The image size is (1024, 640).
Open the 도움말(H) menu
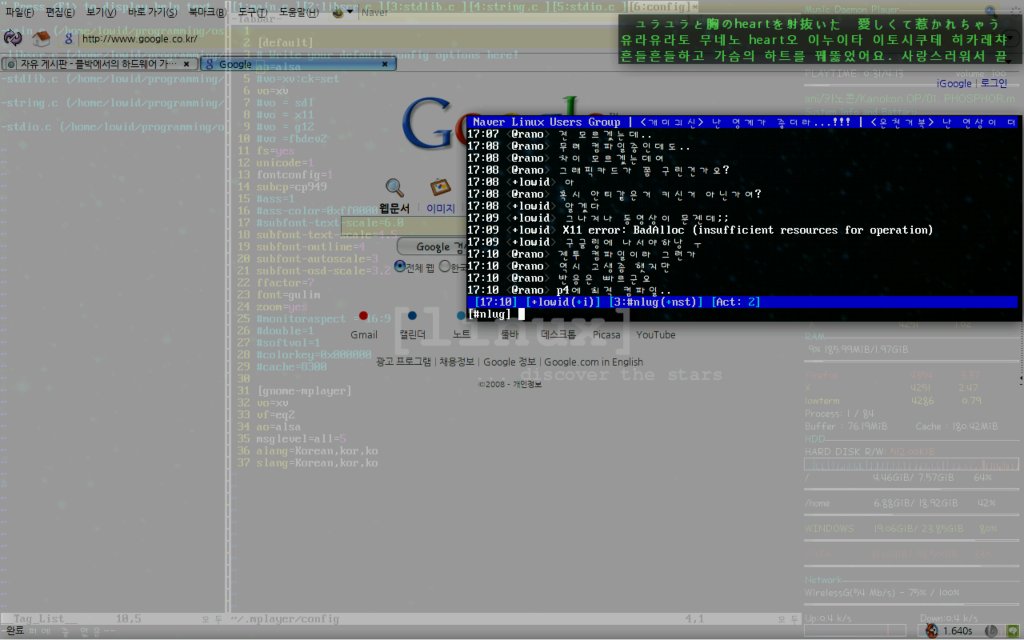coord(298,12)
